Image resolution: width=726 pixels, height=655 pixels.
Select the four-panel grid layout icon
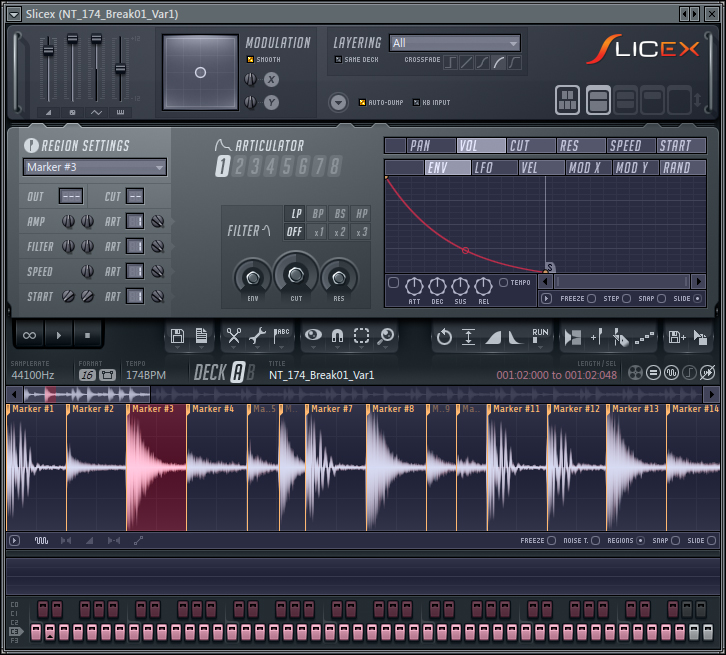point(567,100)
